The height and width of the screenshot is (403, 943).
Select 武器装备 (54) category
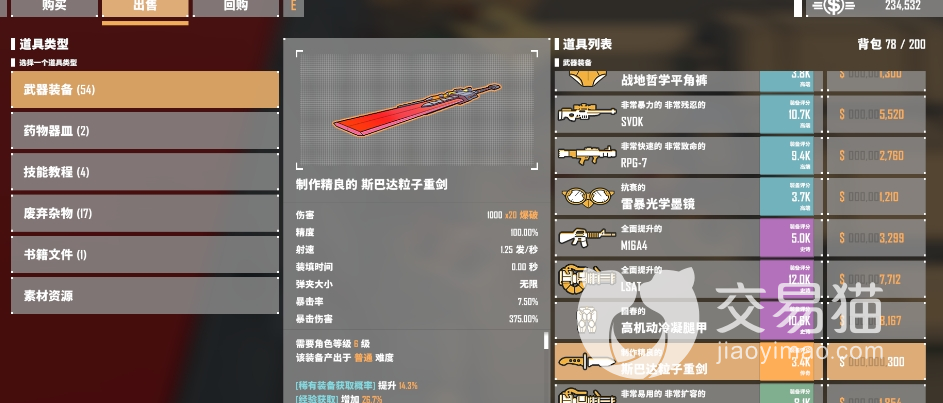pyautogui.click(x=145, y=90)
